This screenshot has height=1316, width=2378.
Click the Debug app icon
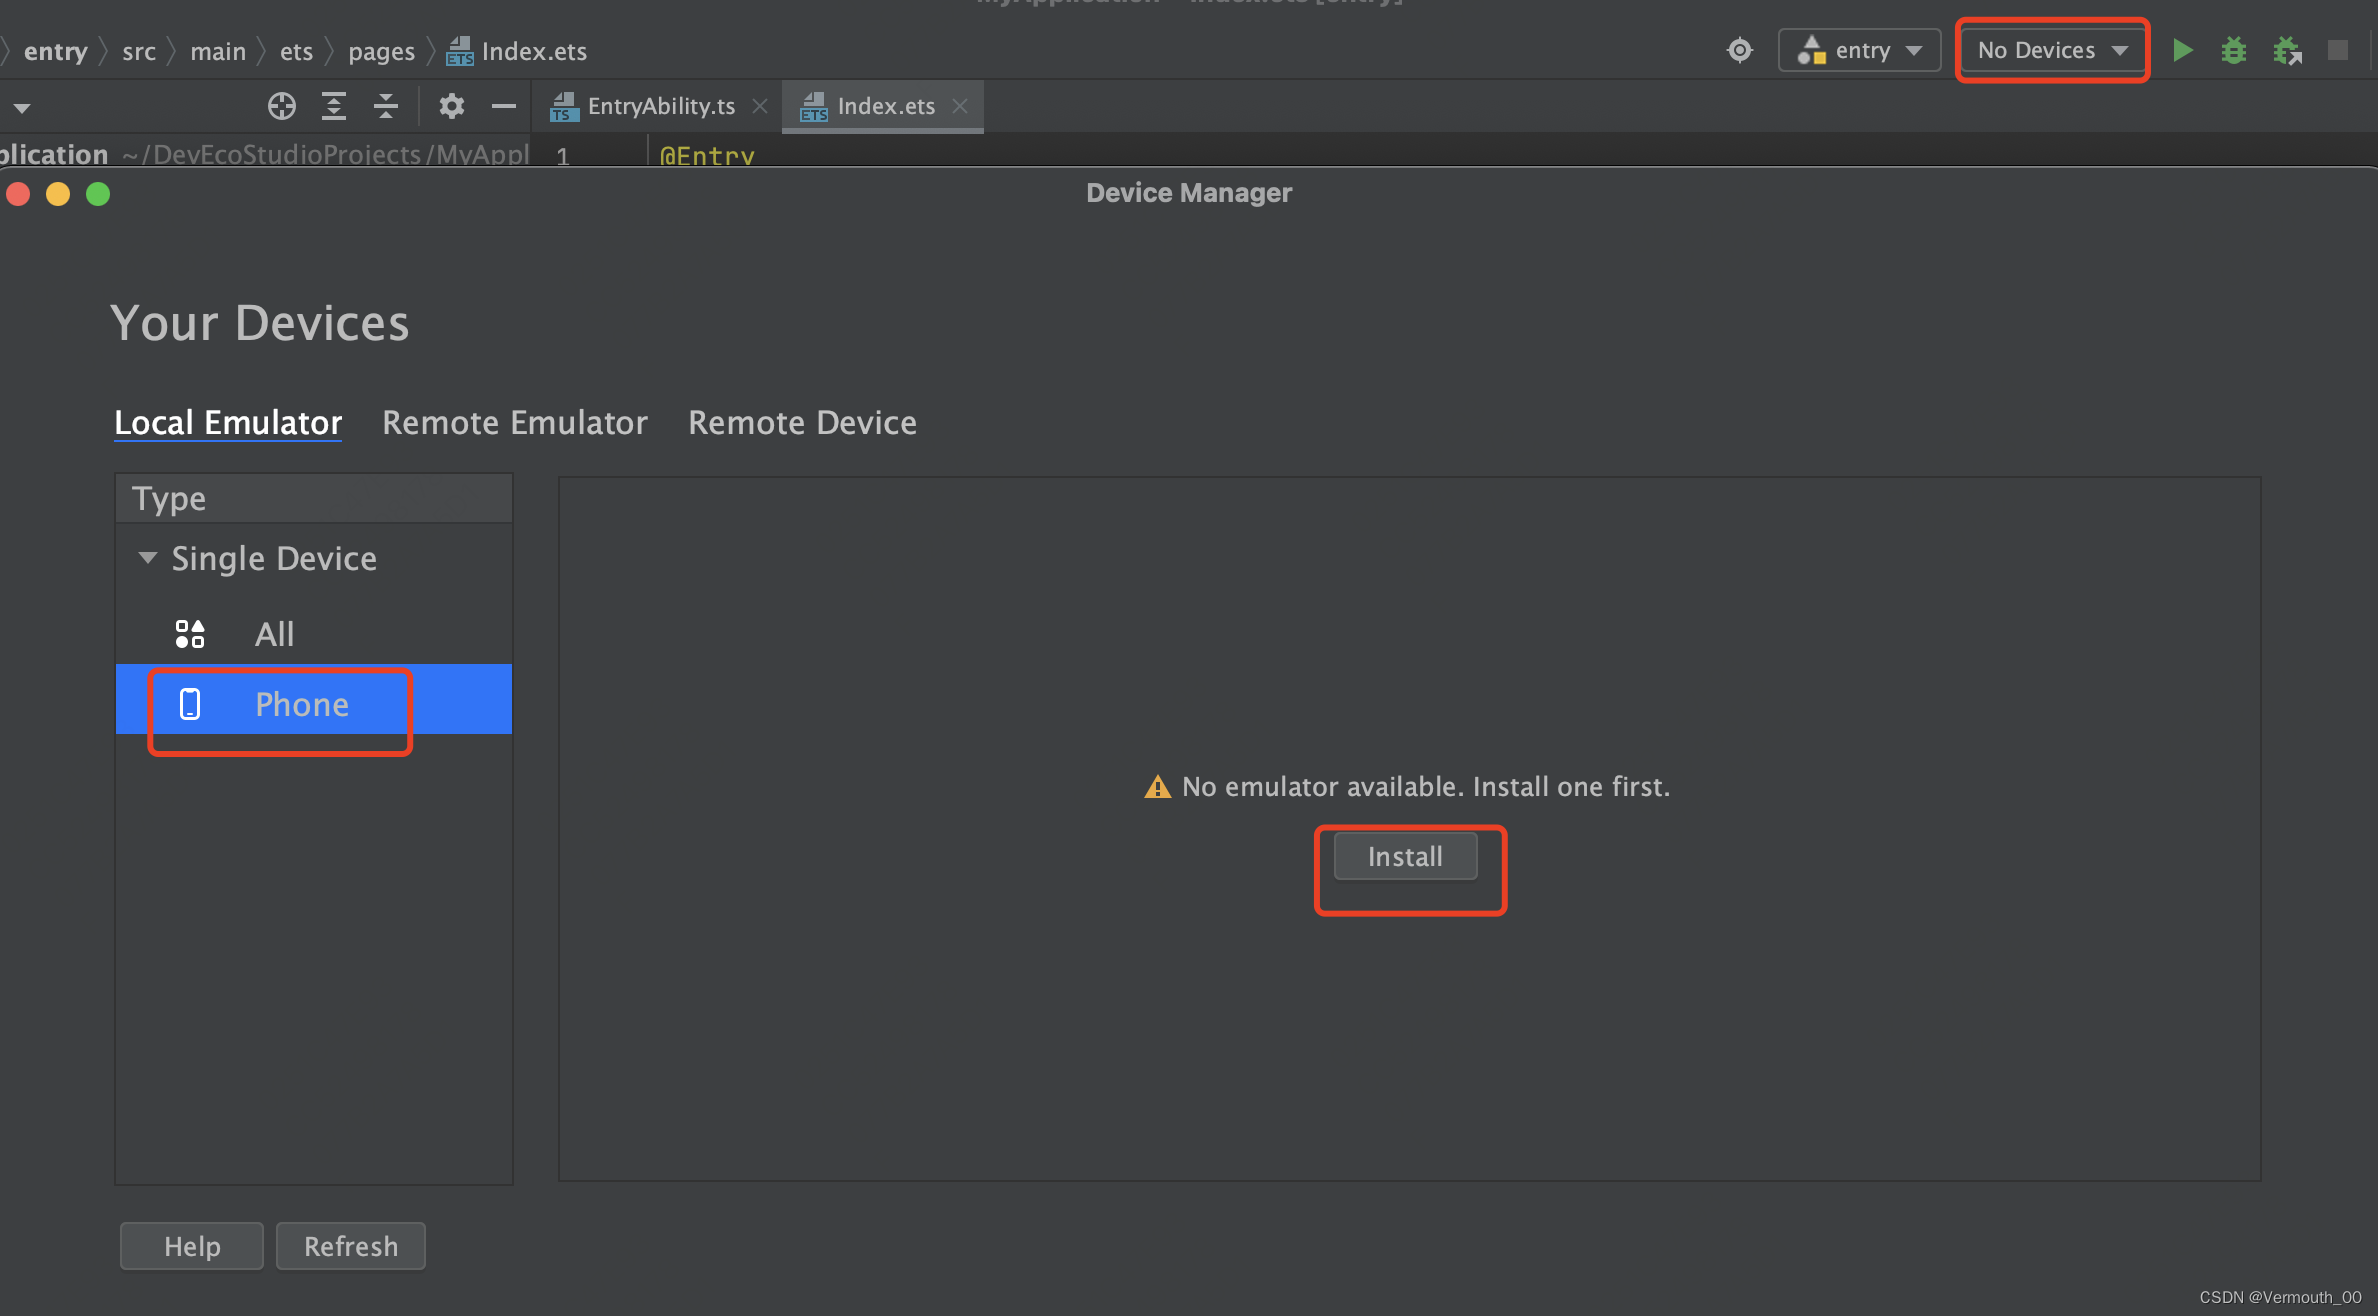point(2235,49)
